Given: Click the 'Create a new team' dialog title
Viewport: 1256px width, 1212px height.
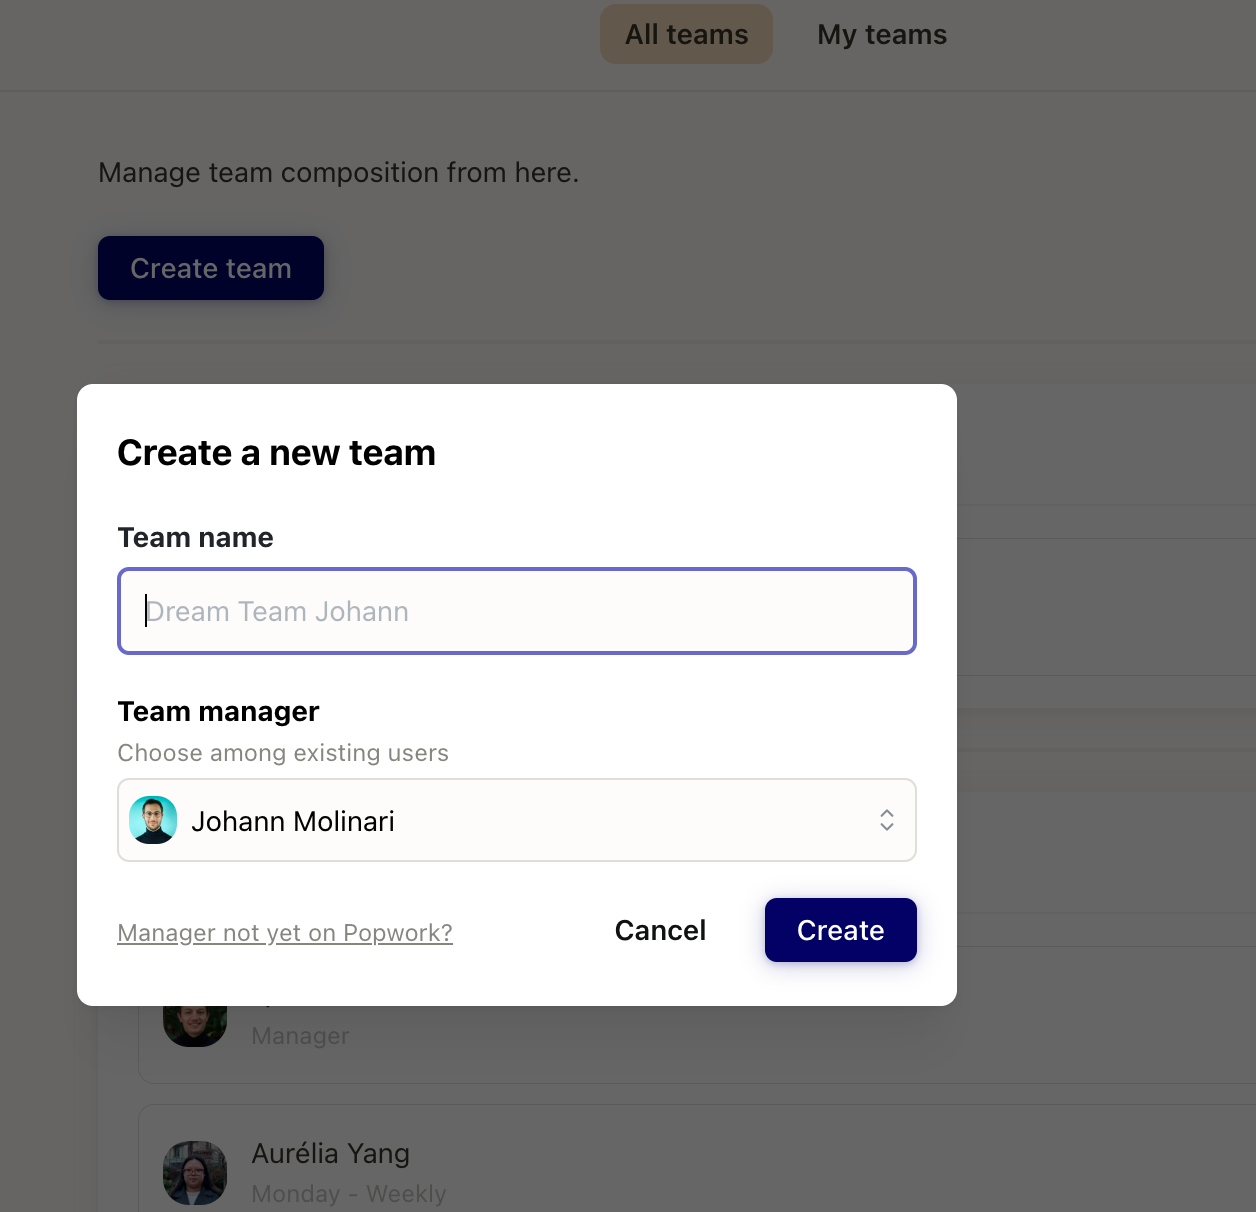Looking at the screenshot, I should coord(276,452).
